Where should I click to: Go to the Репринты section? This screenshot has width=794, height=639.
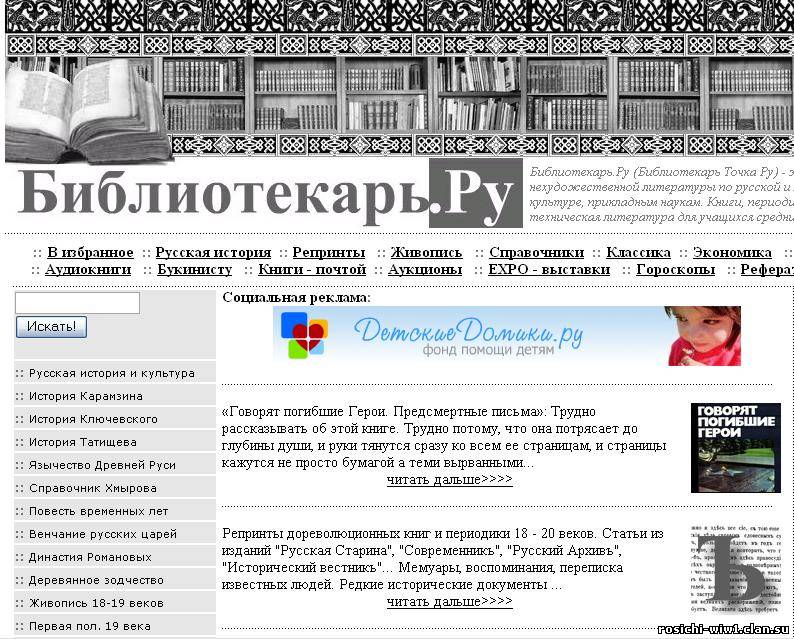[329, 252]
